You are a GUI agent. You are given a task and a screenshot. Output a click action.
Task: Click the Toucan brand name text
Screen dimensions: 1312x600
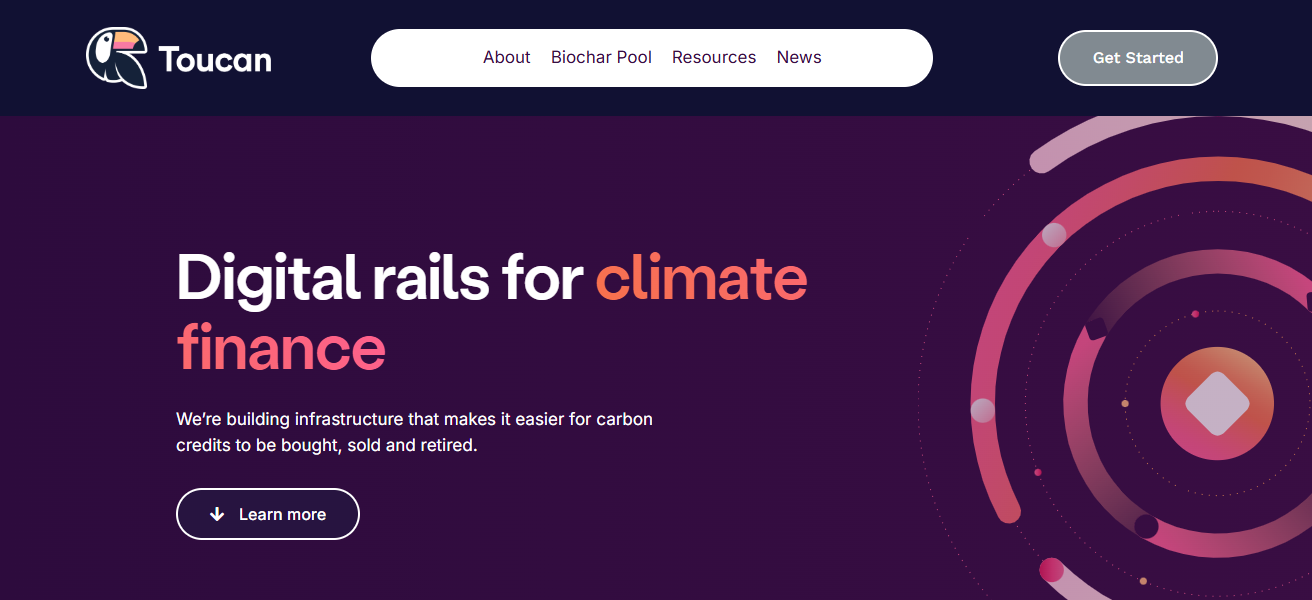click(x=215, y=59)
